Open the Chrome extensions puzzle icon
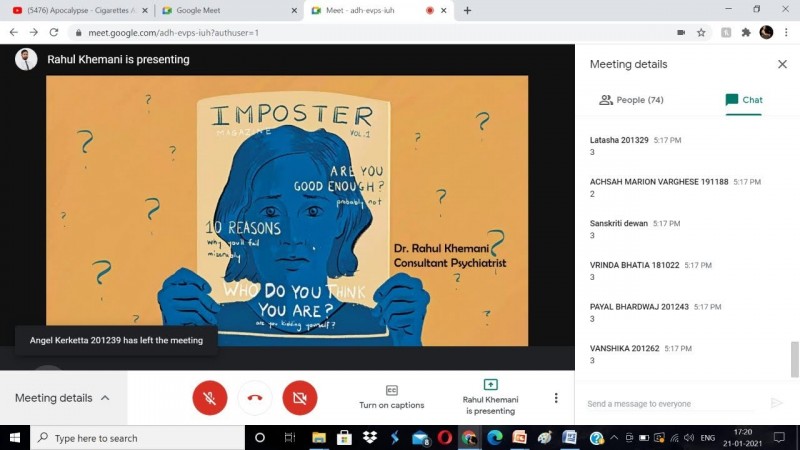The width and height of the screenshot is (800, 450). [746, 33]
